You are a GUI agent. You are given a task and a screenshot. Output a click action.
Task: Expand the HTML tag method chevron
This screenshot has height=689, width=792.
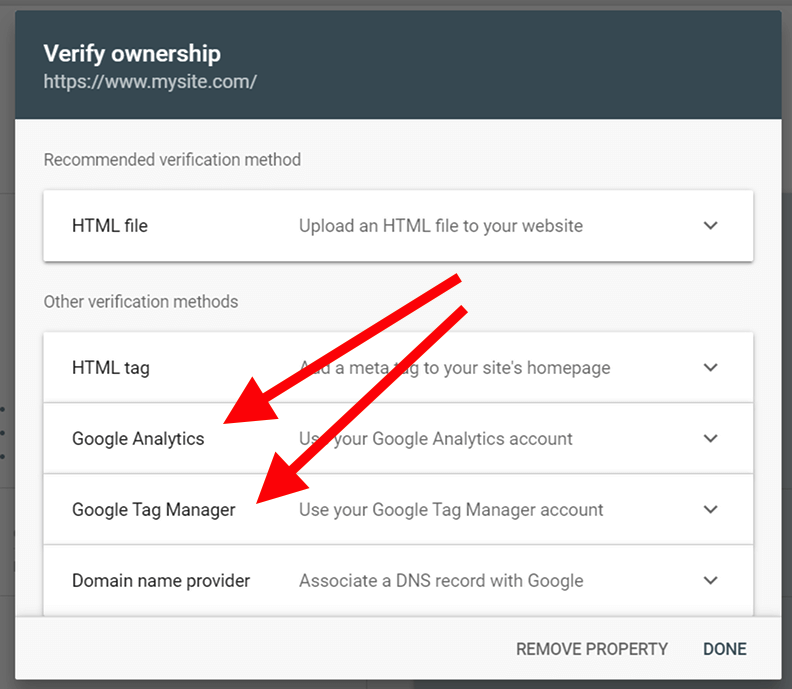coord(710,368)
